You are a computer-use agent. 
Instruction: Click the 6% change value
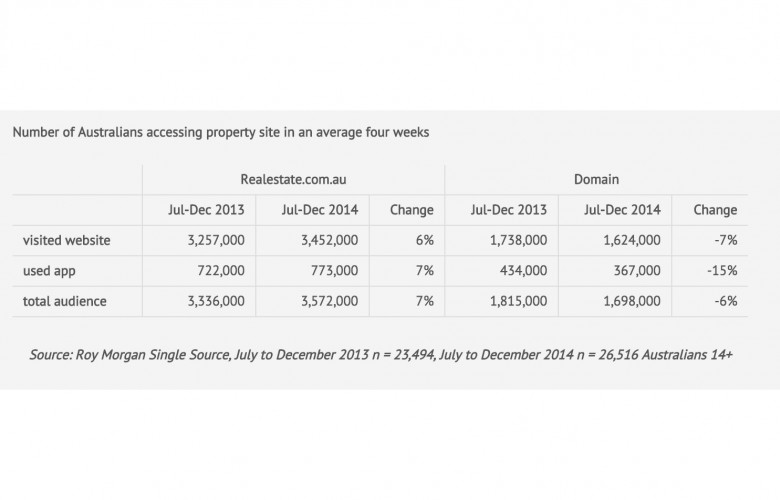[425, 240]
